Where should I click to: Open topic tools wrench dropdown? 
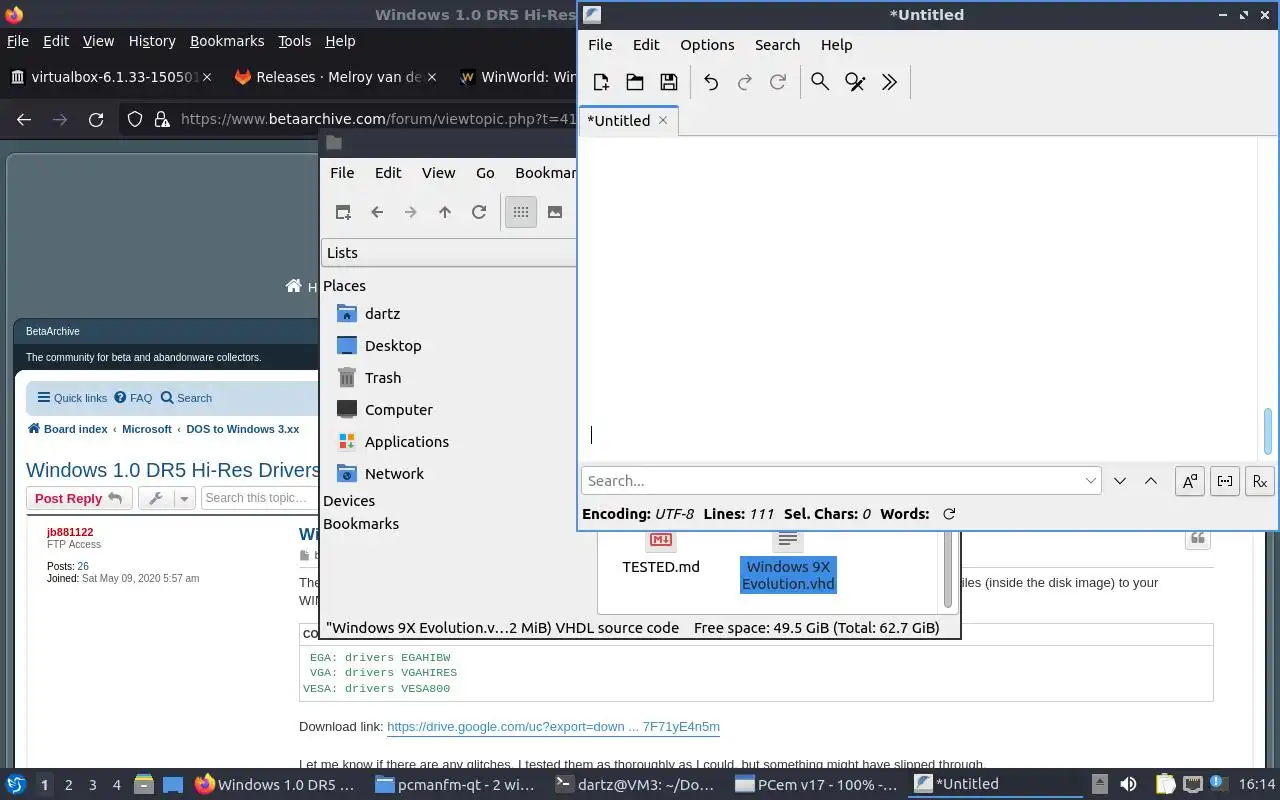[x=166, y=498]
